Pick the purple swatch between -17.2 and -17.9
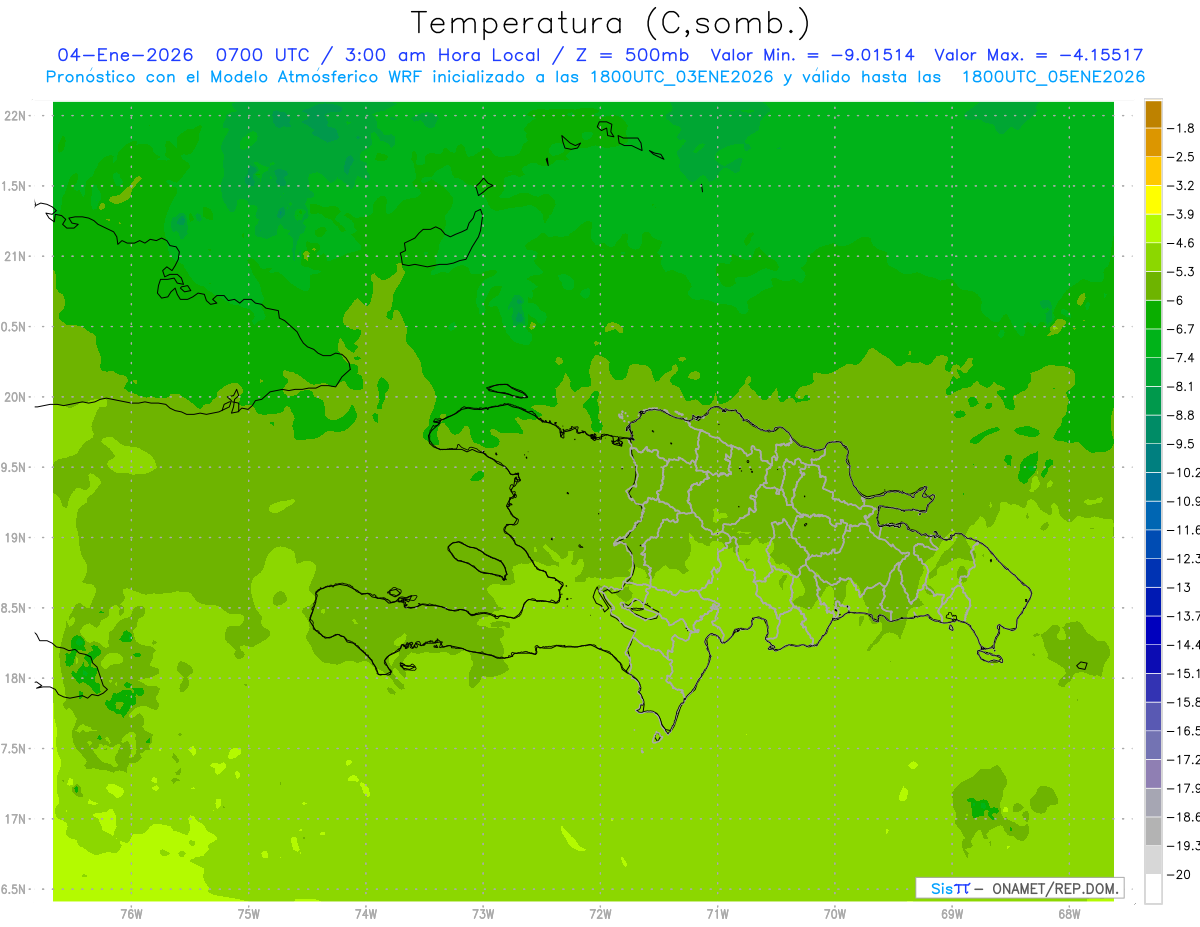This screenshot has width=1200, height=927. click(x=1153, y=774)
